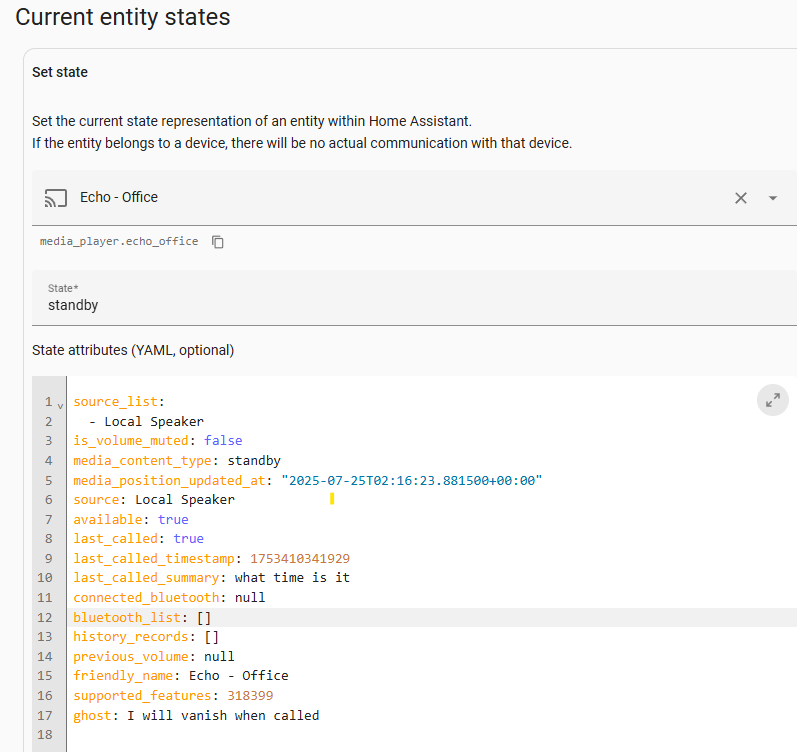
Task: Click the last_called_summary text
Action: pos(292,578)
